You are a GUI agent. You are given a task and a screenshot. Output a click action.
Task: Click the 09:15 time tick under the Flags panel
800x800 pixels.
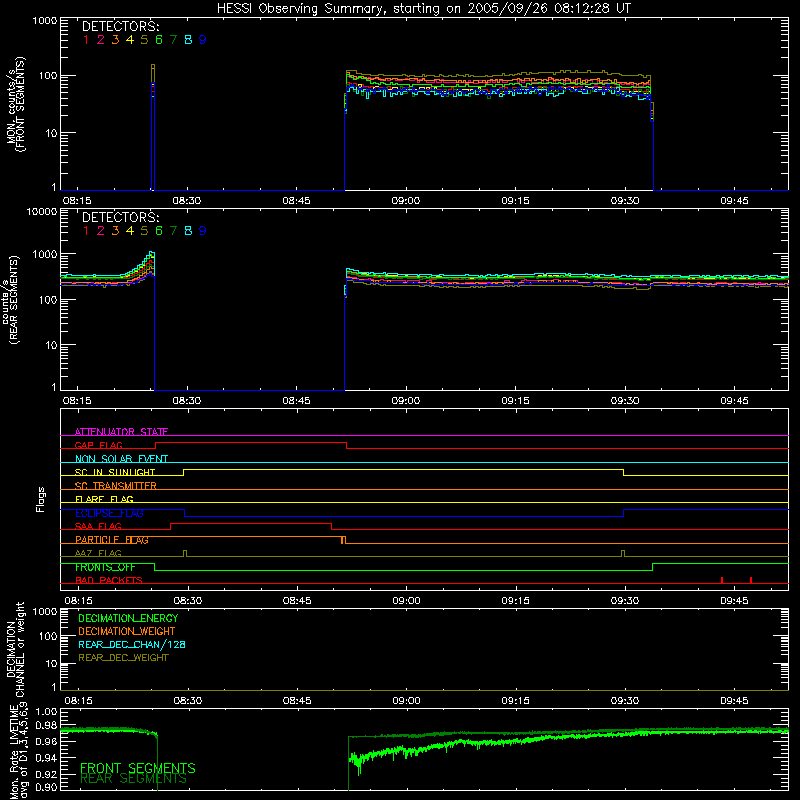[x=516, y=601]
